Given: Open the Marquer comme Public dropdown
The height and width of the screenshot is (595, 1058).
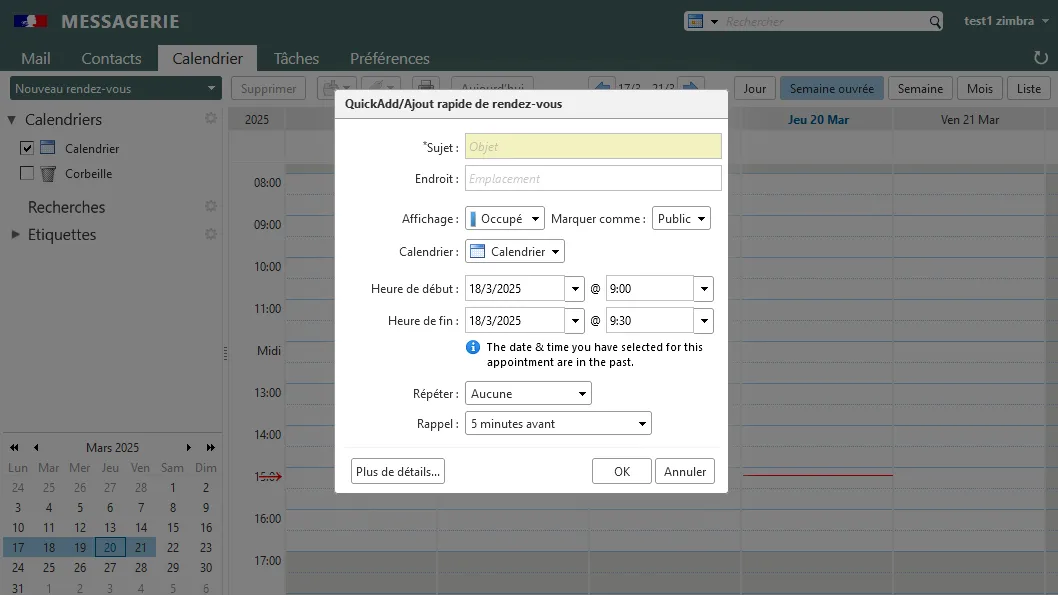Looking at the screenshot, I should [x=681, y=219].
